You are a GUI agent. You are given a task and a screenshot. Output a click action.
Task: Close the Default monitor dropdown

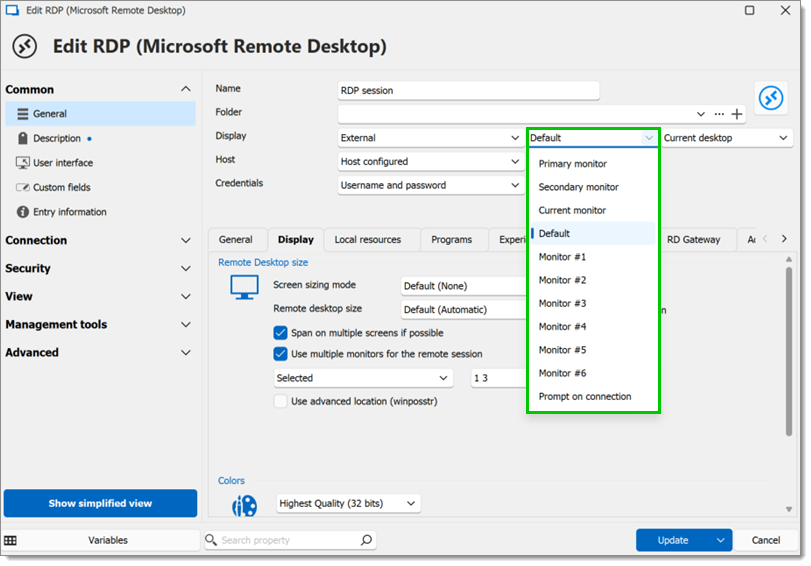(649, 138)
